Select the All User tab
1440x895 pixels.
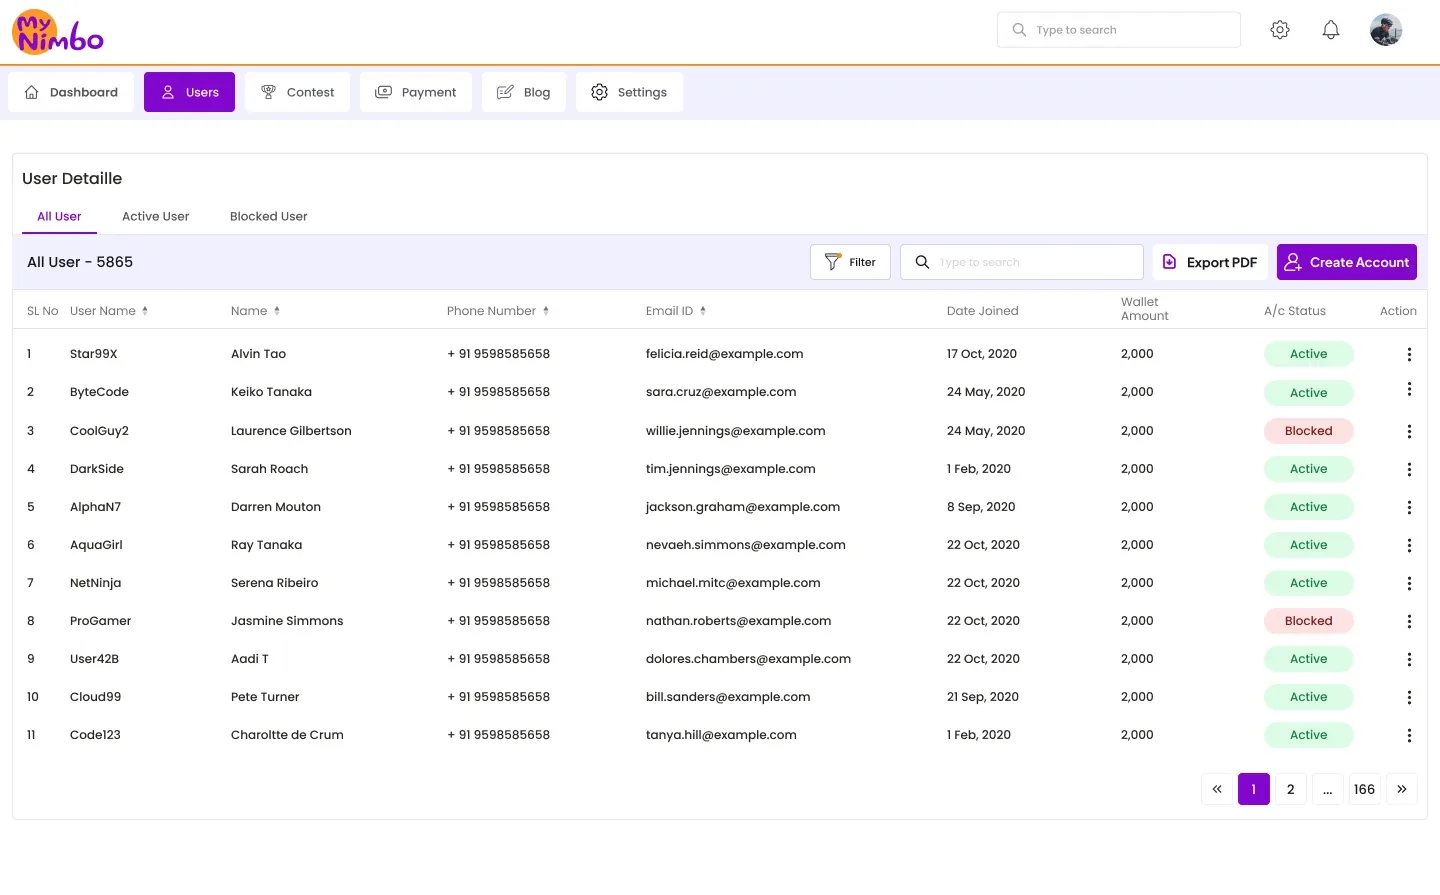[x=59, y=216]
